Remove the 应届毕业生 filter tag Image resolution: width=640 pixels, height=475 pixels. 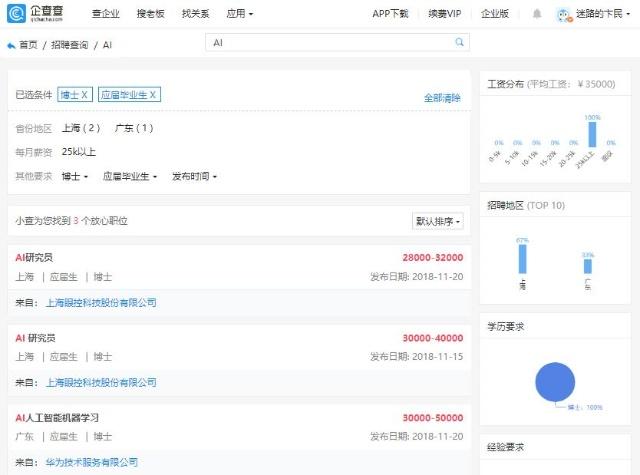(129, 95)
